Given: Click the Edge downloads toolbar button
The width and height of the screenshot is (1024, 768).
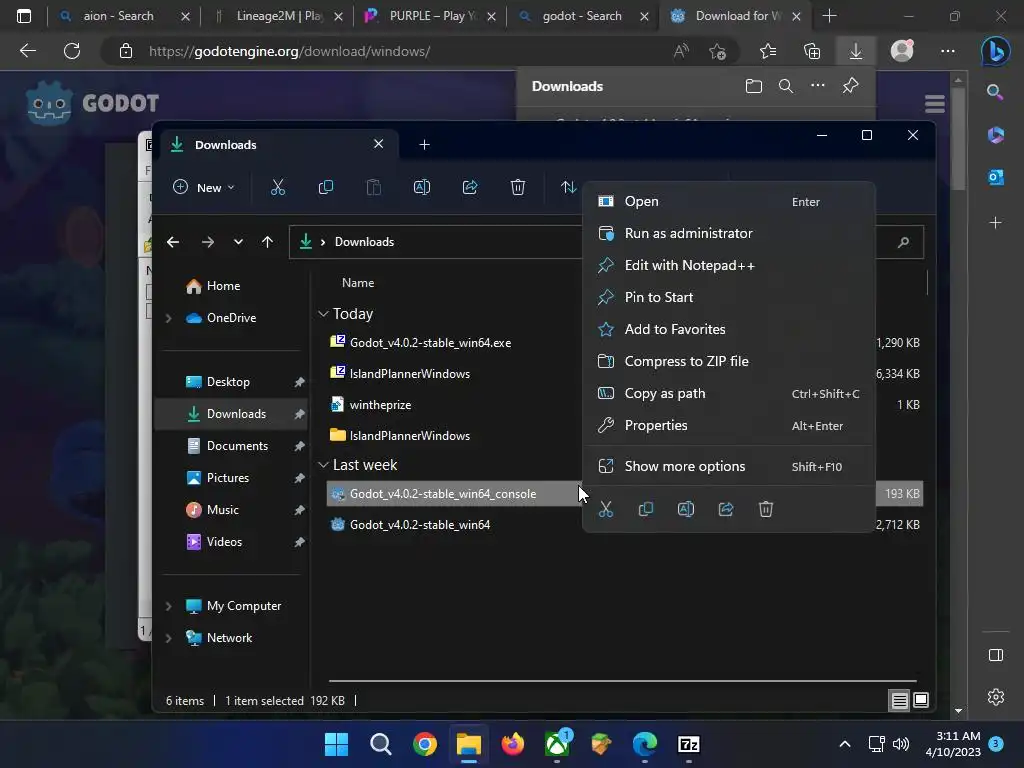Looking at the screenshot, I should [856, 51].
